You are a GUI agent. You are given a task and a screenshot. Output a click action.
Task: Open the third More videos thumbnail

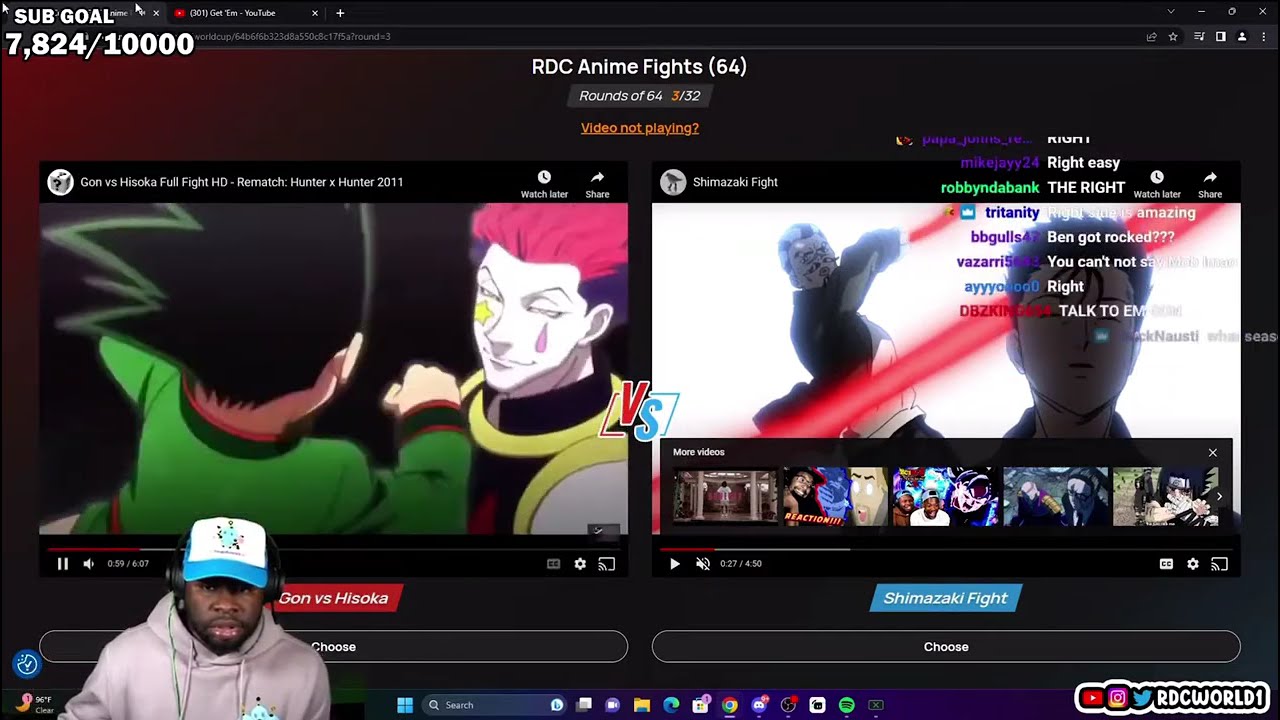tap(945, 496)
